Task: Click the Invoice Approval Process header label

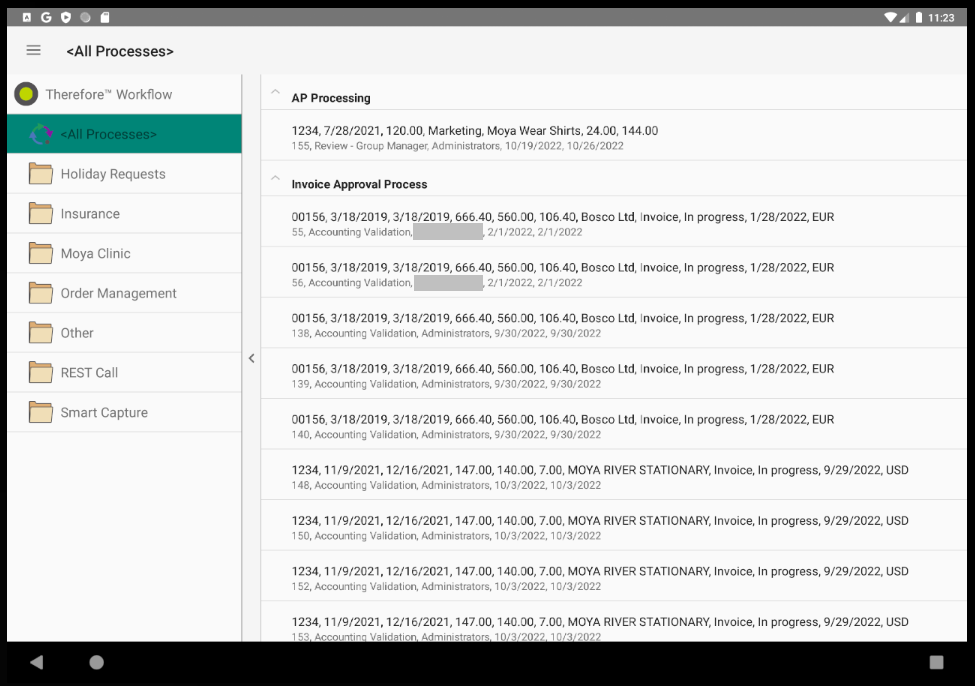Action: 359,185
